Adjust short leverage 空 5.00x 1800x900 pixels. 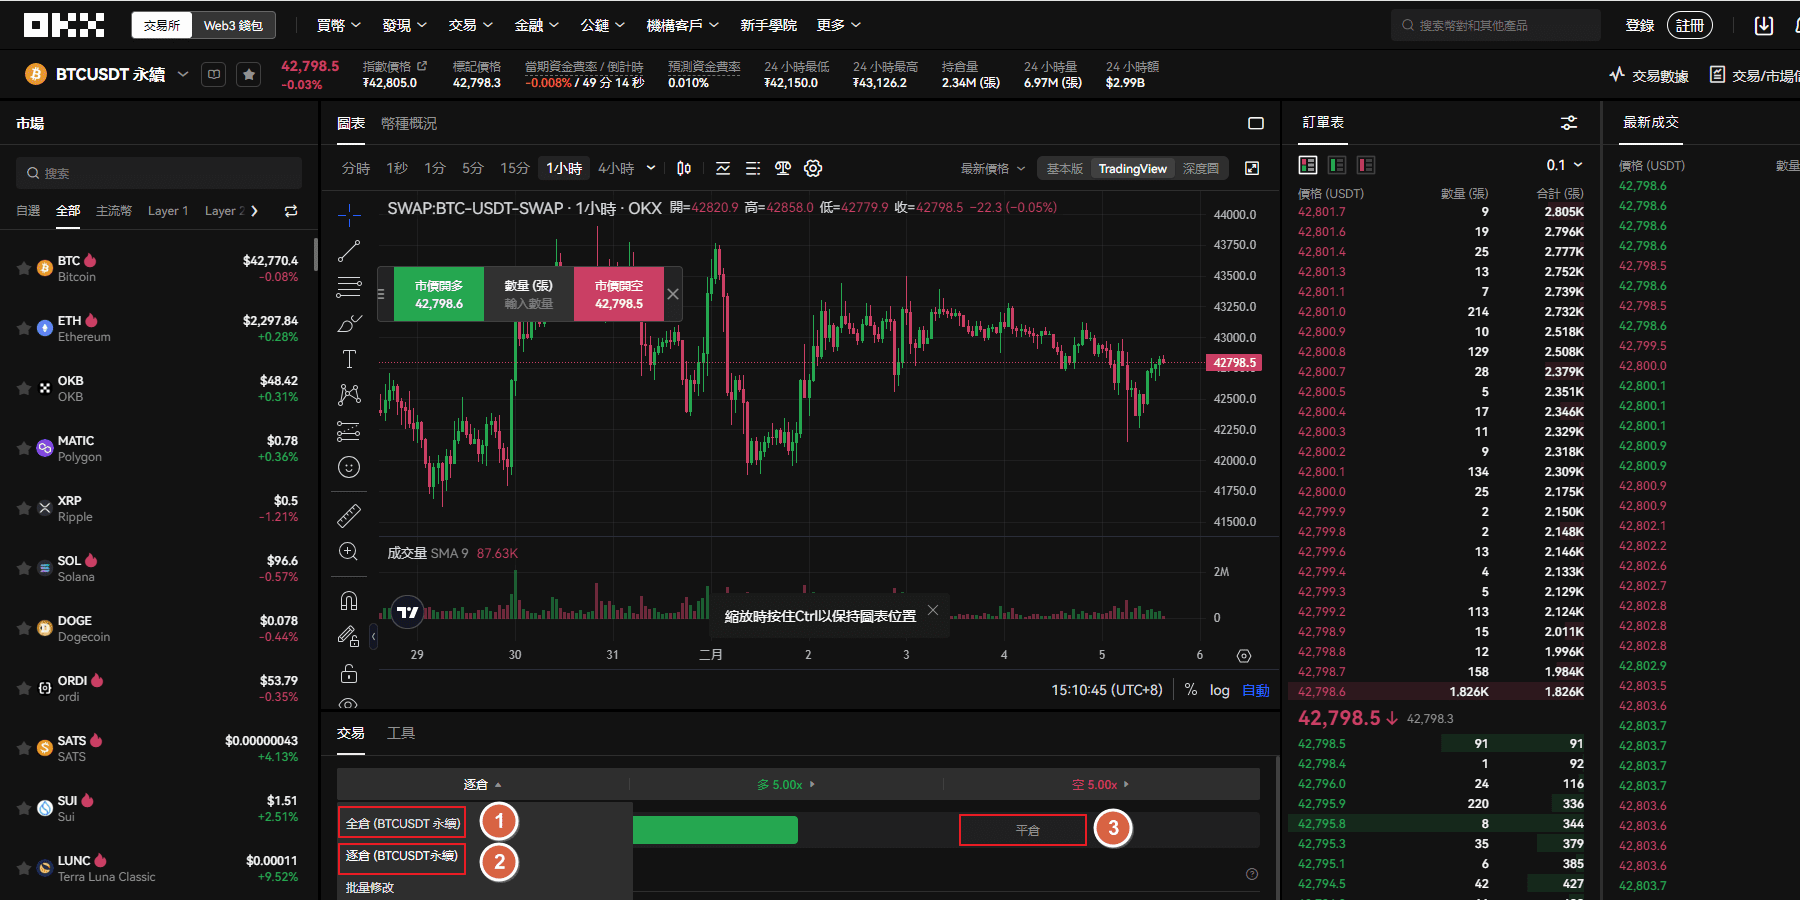point(1100,784)
